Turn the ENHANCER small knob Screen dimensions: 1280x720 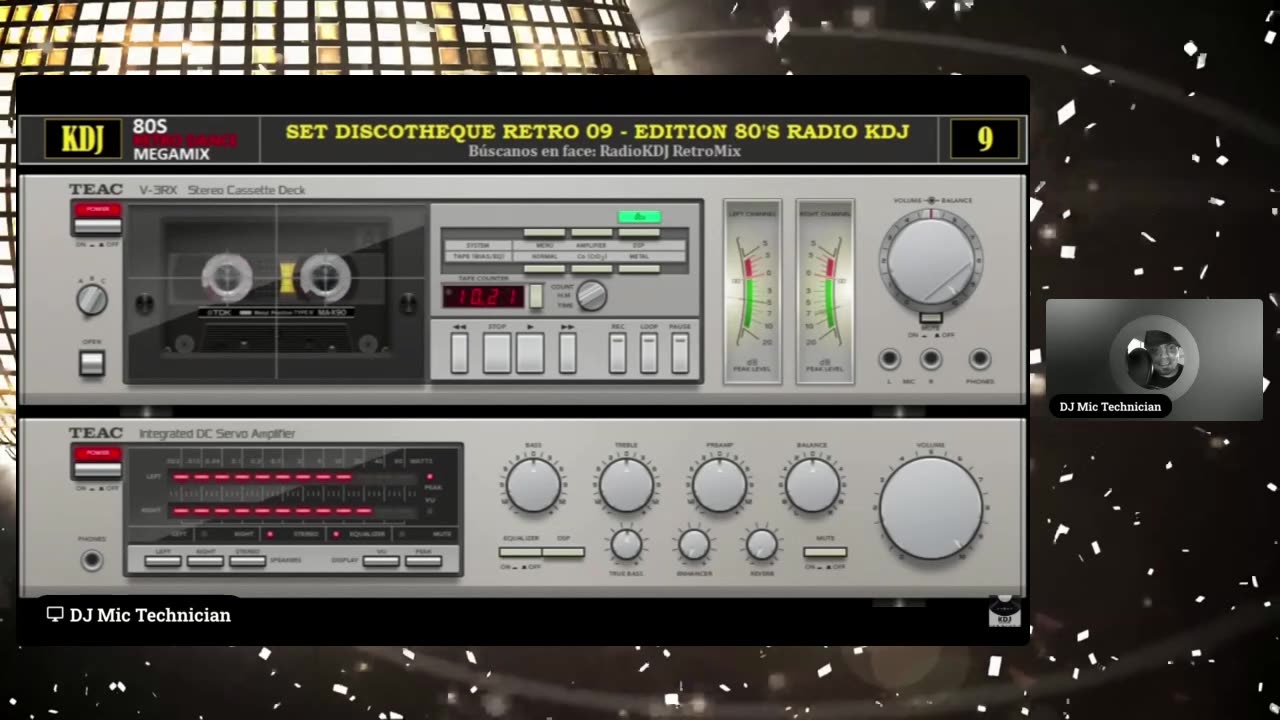pyautogui.click(x=694, y=545)
